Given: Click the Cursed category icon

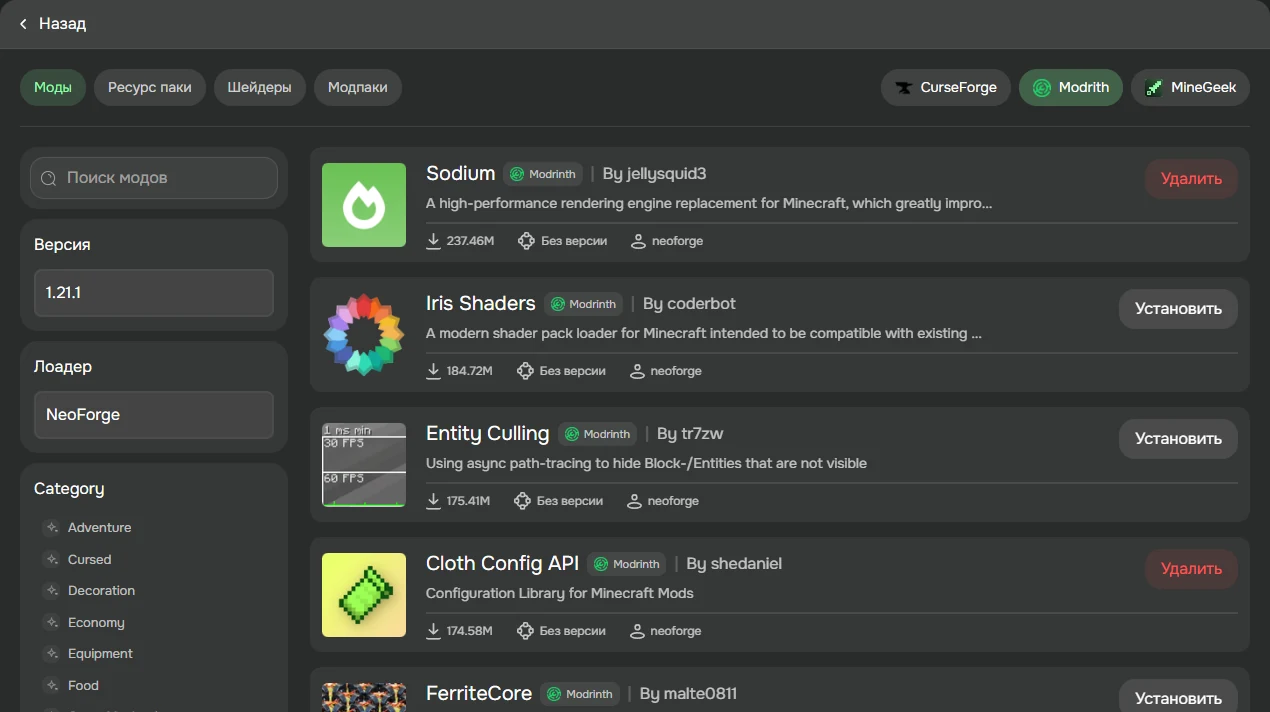Looking at the screenshot, I should (52, 560).
